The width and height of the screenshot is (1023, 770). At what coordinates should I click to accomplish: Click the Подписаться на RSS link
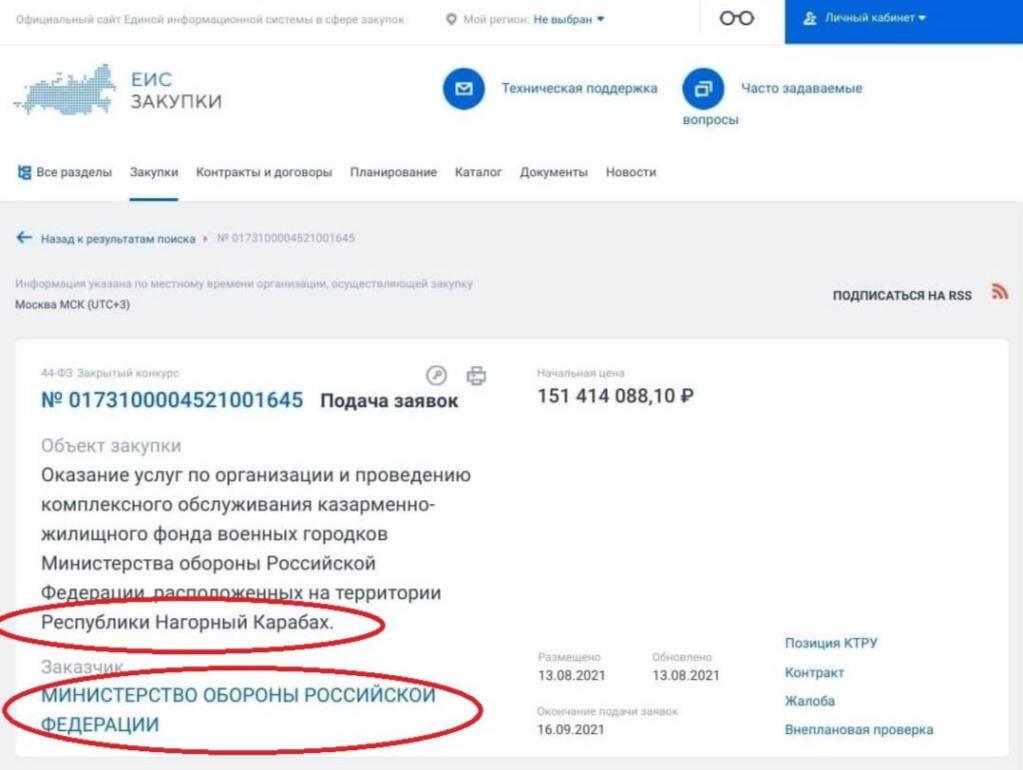point(902,296)
